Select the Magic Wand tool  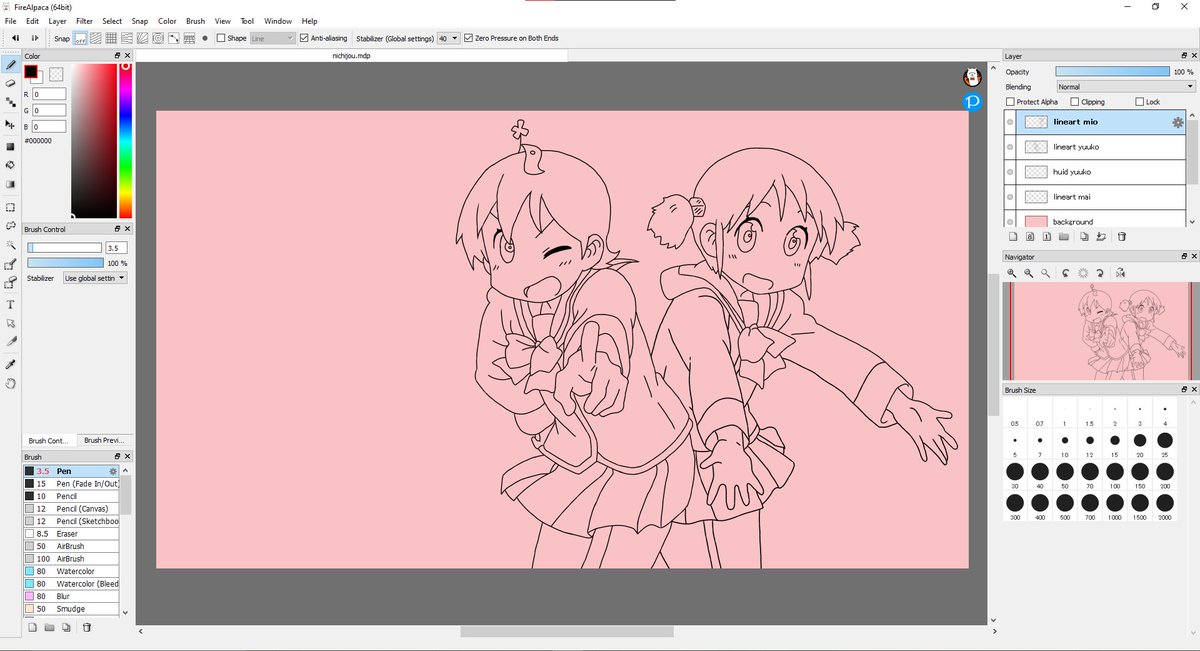point(11,245)
